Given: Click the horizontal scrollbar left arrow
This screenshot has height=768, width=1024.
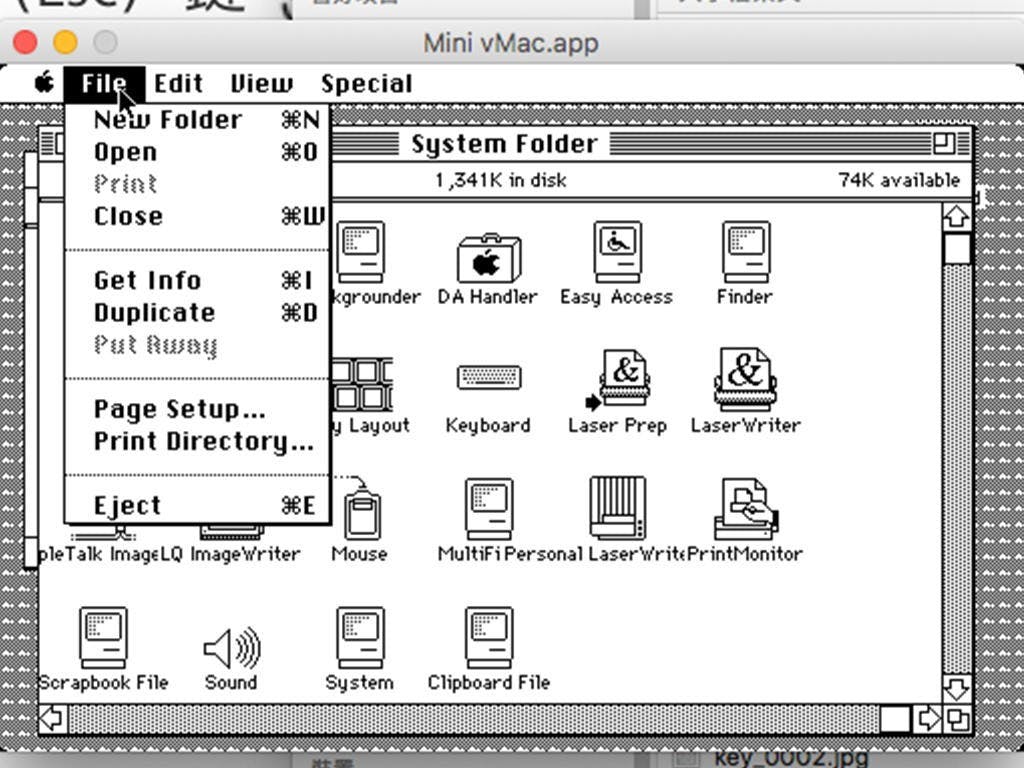Looking at the screenshot, I should (52, 718).
